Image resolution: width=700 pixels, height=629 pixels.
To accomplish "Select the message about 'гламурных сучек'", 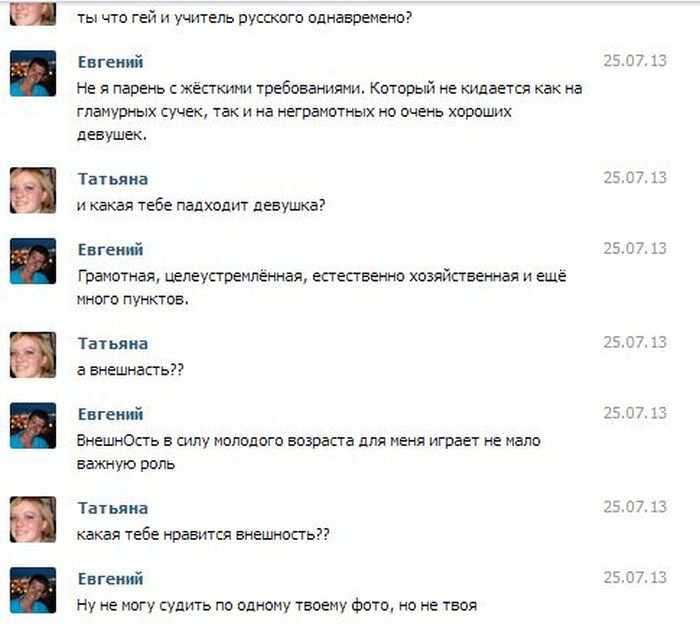I will coord(329,111).
